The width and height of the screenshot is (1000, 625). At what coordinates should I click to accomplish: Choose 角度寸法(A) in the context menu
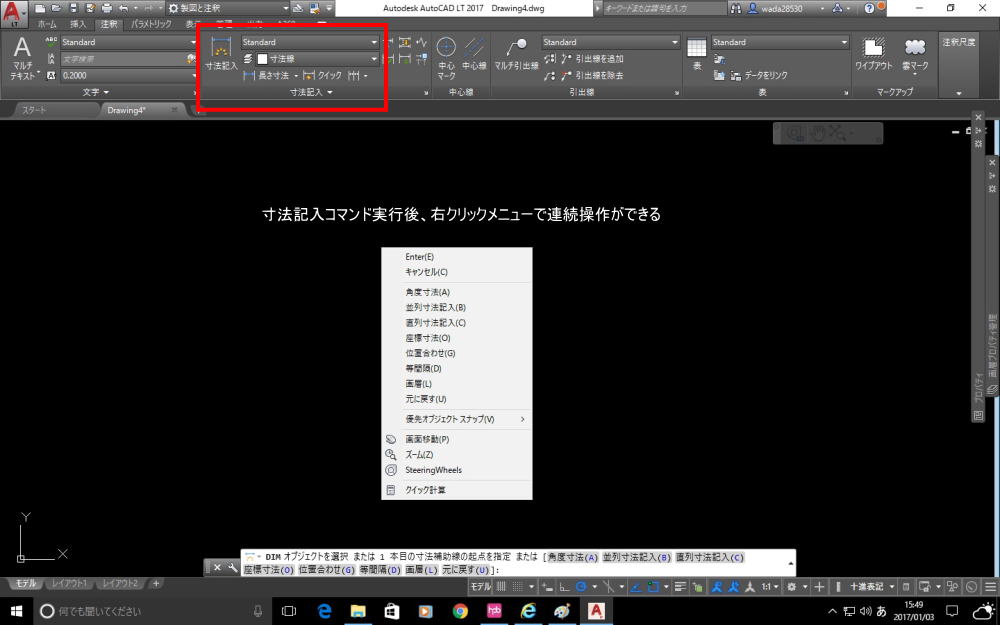[457, 292]
